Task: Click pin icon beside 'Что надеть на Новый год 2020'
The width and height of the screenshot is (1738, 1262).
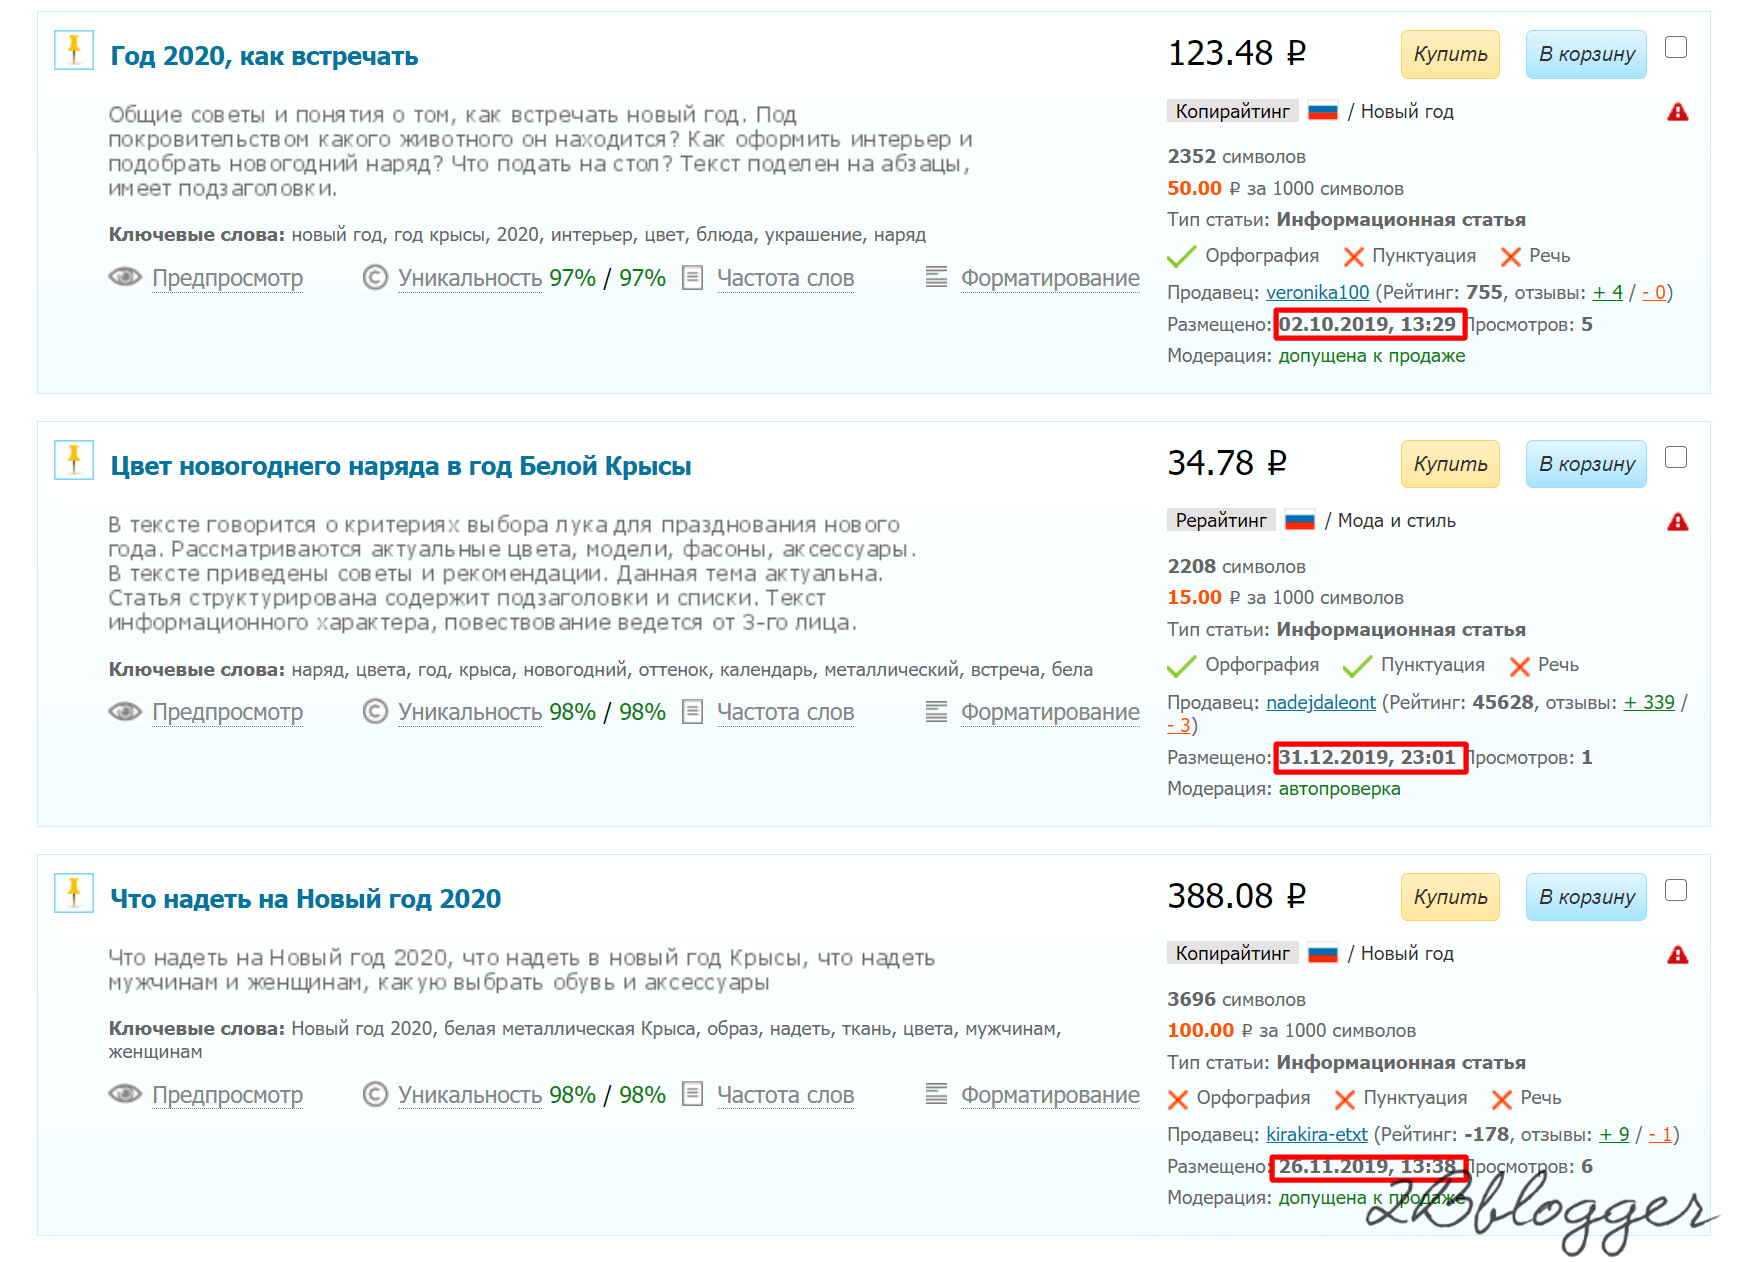Action: 74,893
